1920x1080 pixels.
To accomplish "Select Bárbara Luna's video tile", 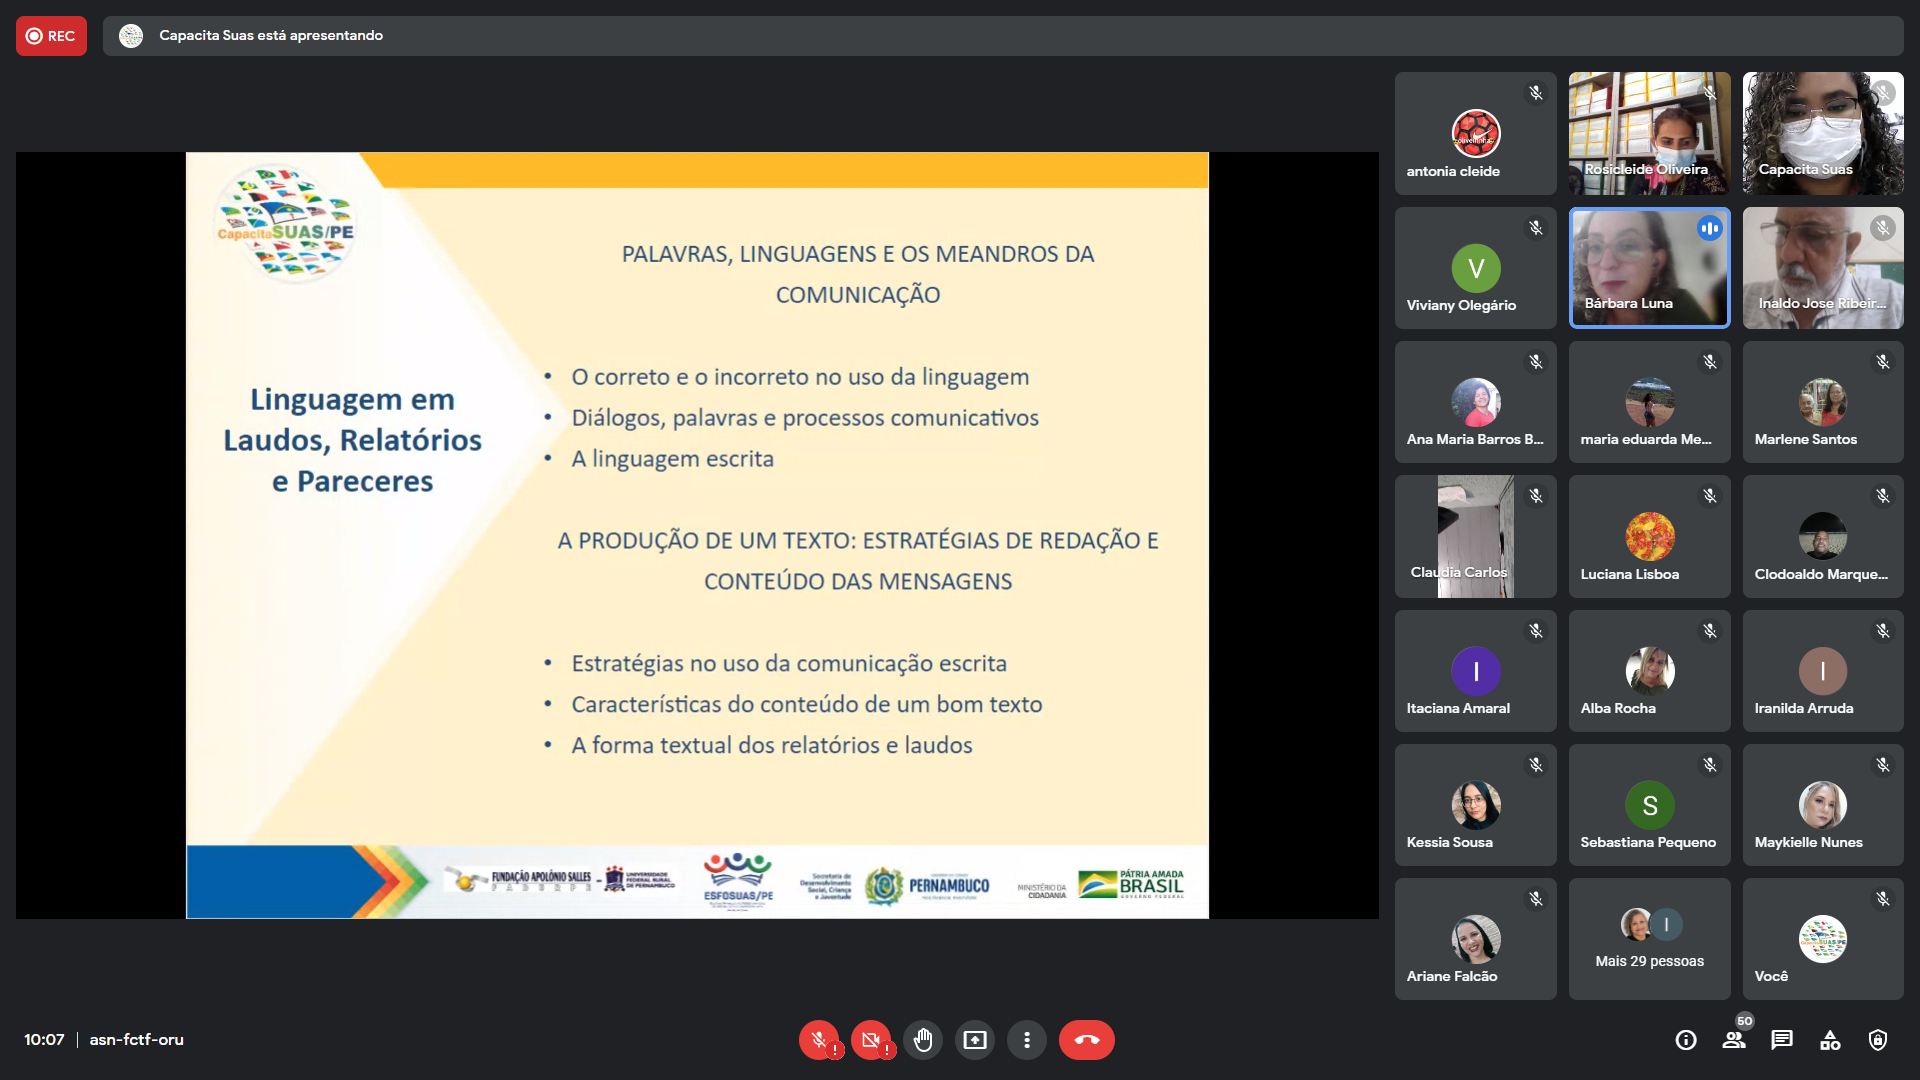I will tap(1649, 267).
